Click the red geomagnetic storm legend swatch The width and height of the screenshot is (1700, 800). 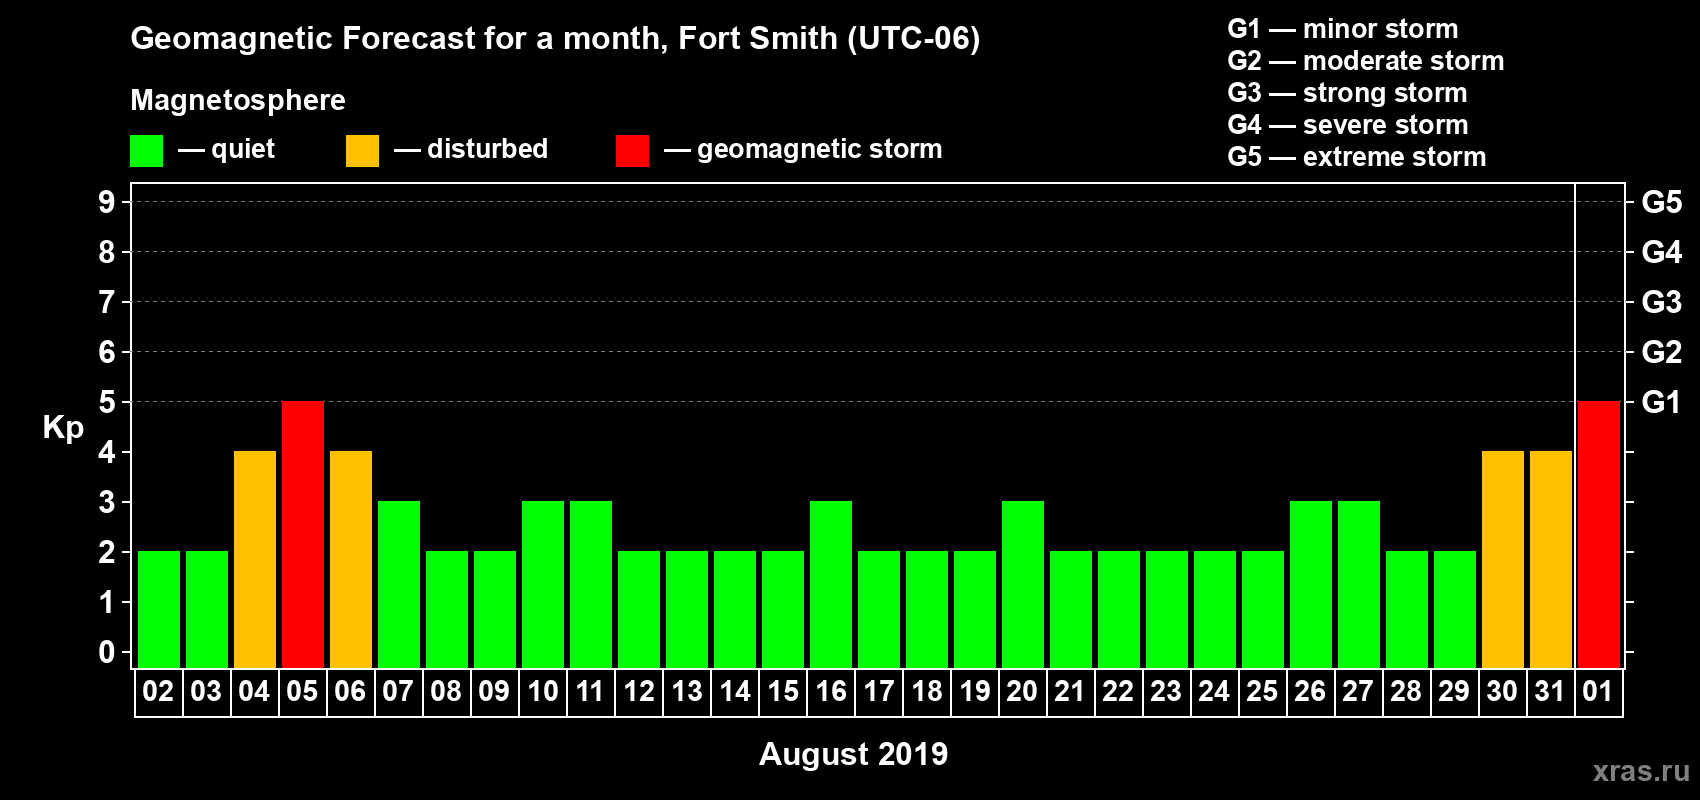(x=632, y=151)
